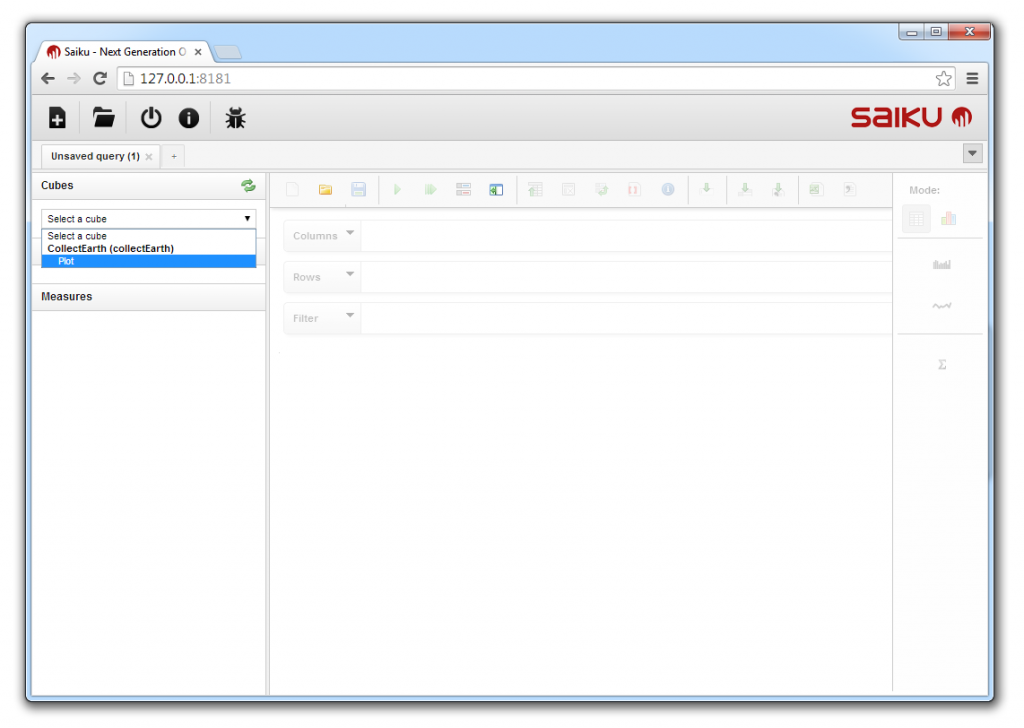The image size is (1024, 728).
Task: Expand the Rows axis dropdown arrow
Action: [350, 274]
